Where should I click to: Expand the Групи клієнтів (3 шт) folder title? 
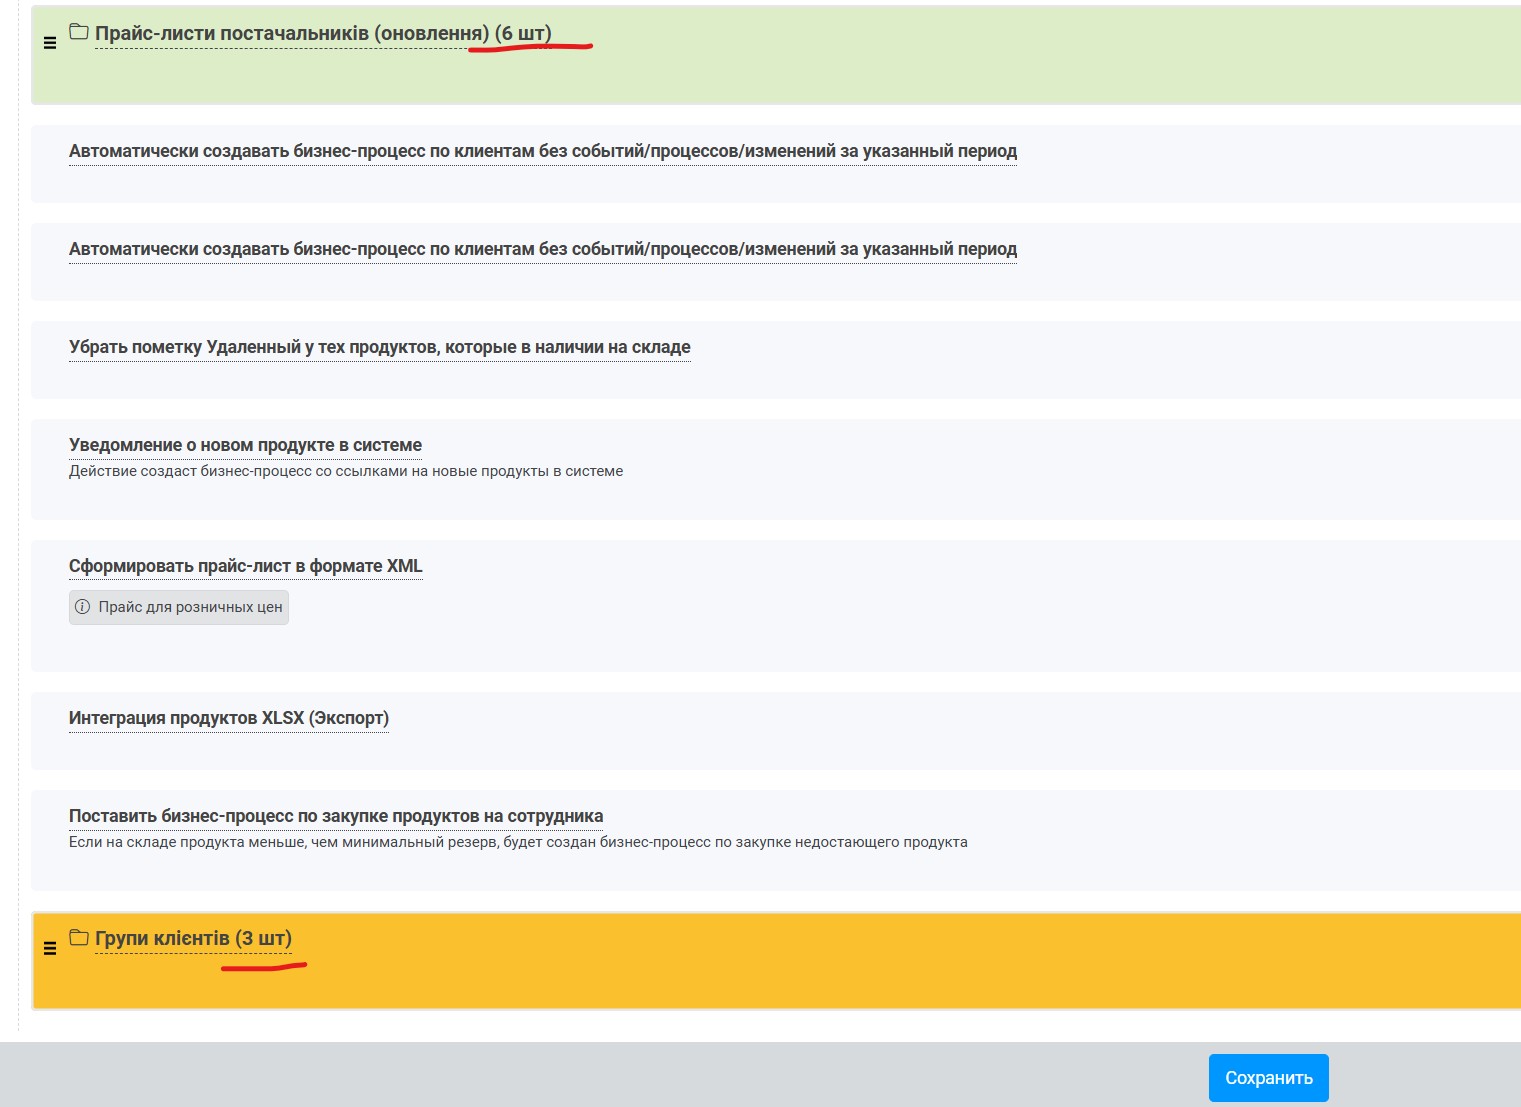pyautogui.click(x=193, y=939)
